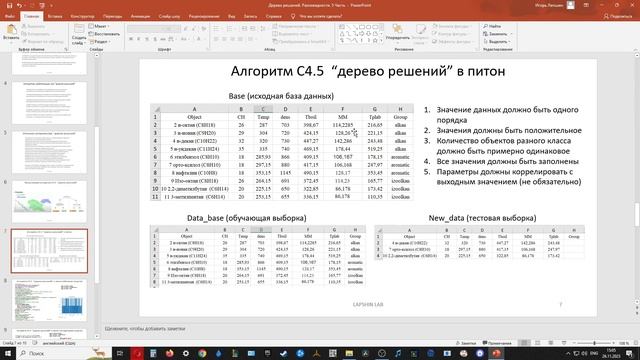Open the Windows notification center
The image size is (640, 360).
(x=629, y=353)
